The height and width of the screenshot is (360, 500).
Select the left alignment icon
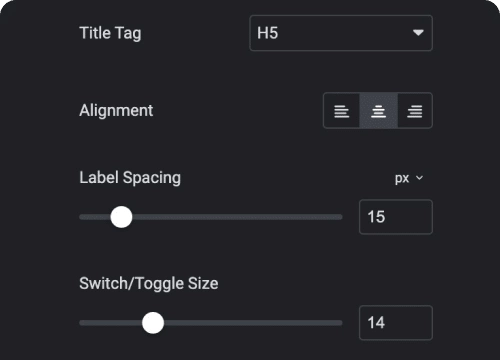(x=341, y=111)
